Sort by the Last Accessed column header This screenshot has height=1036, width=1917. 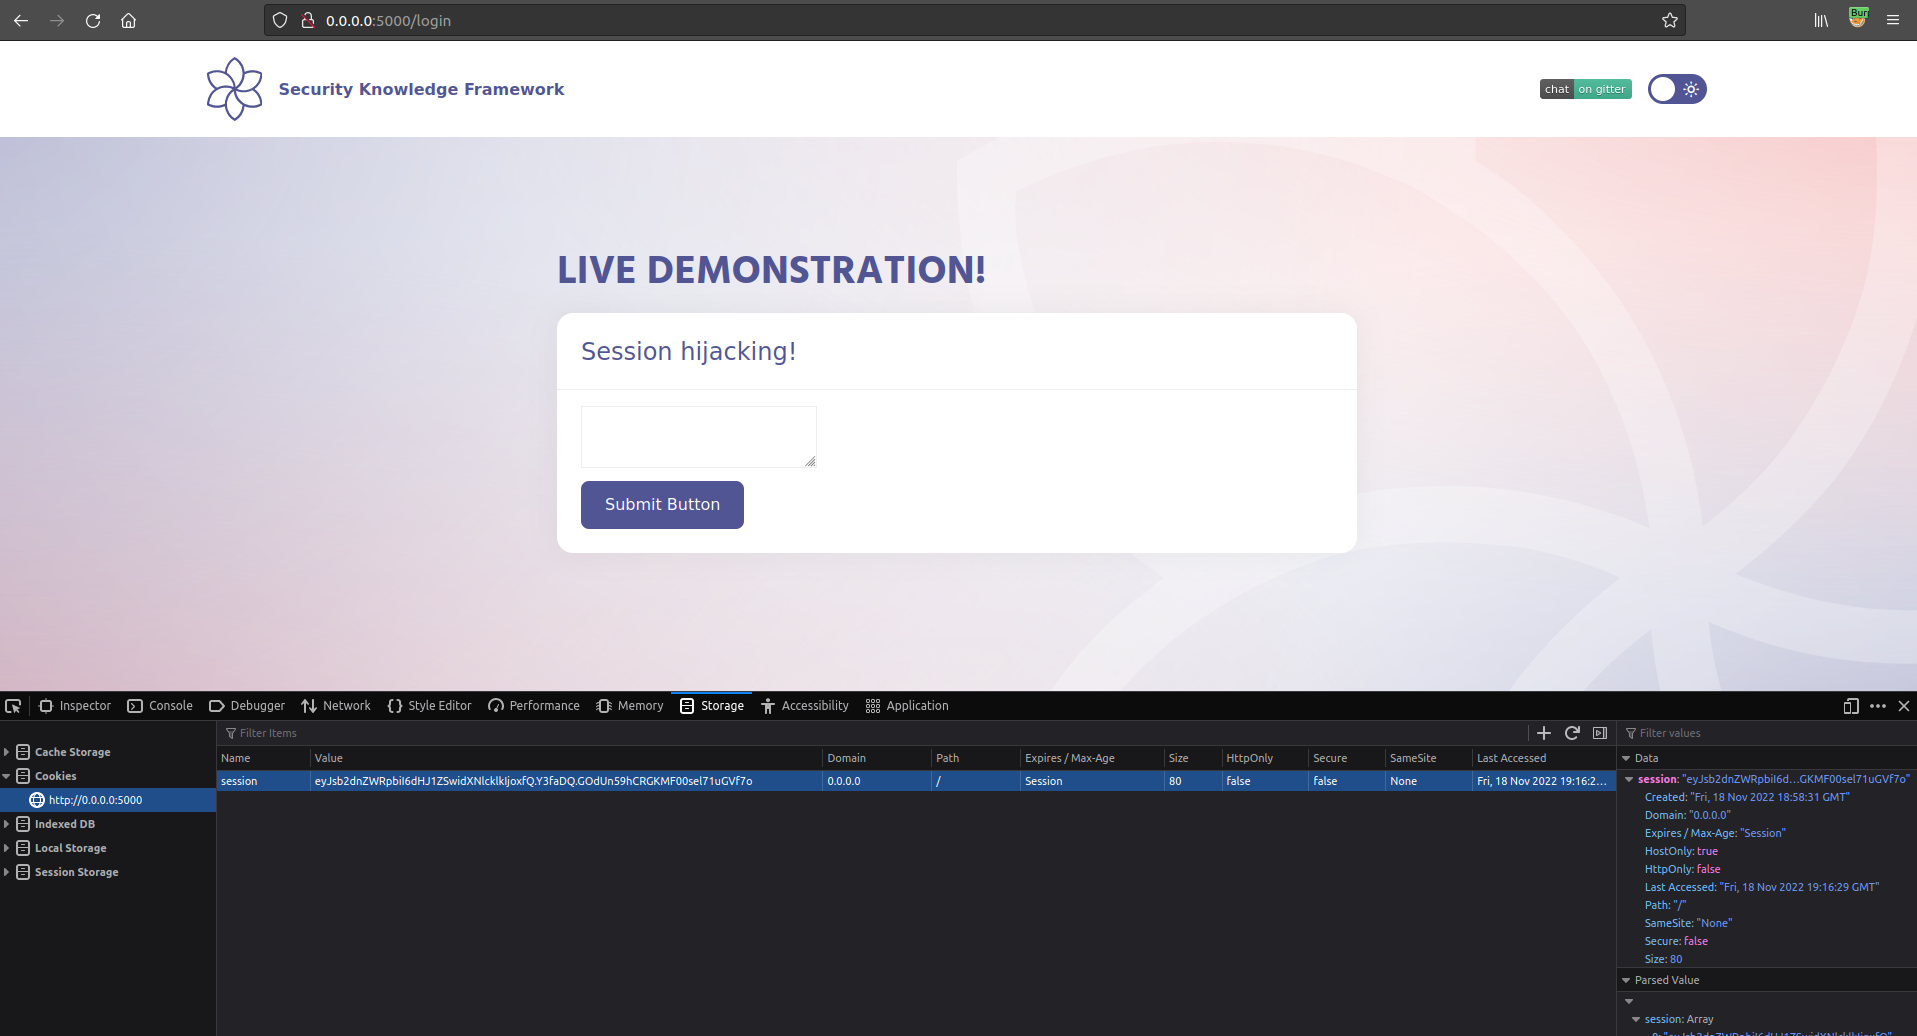(x=1543, y=758)
